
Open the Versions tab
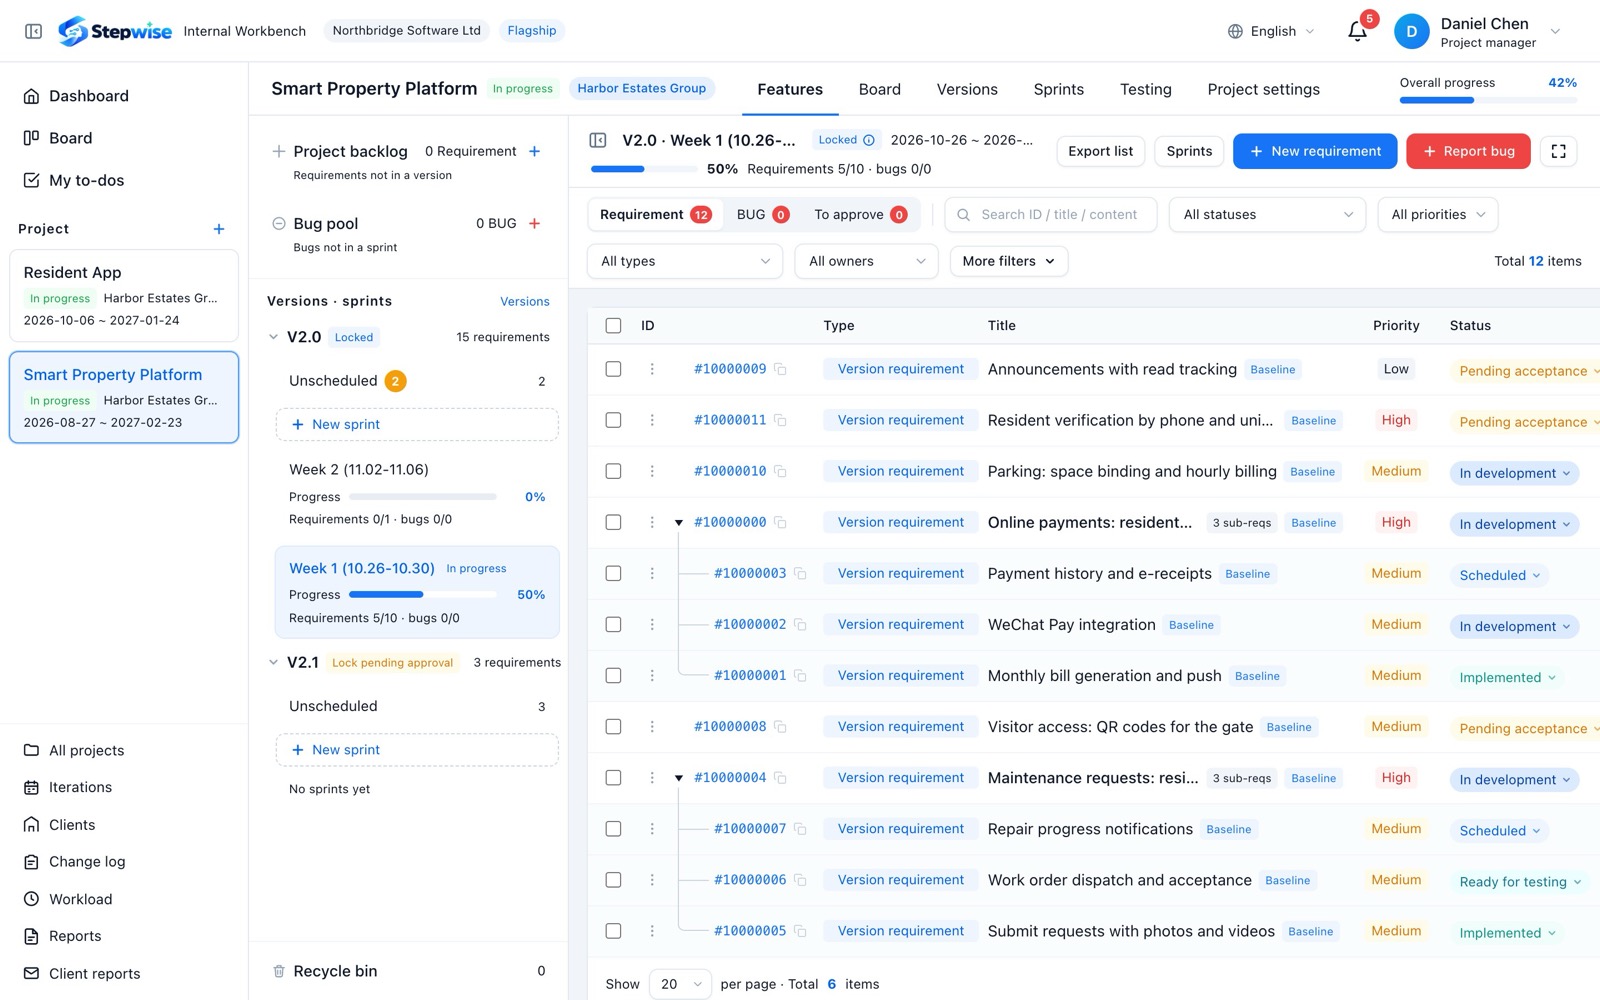967,89
